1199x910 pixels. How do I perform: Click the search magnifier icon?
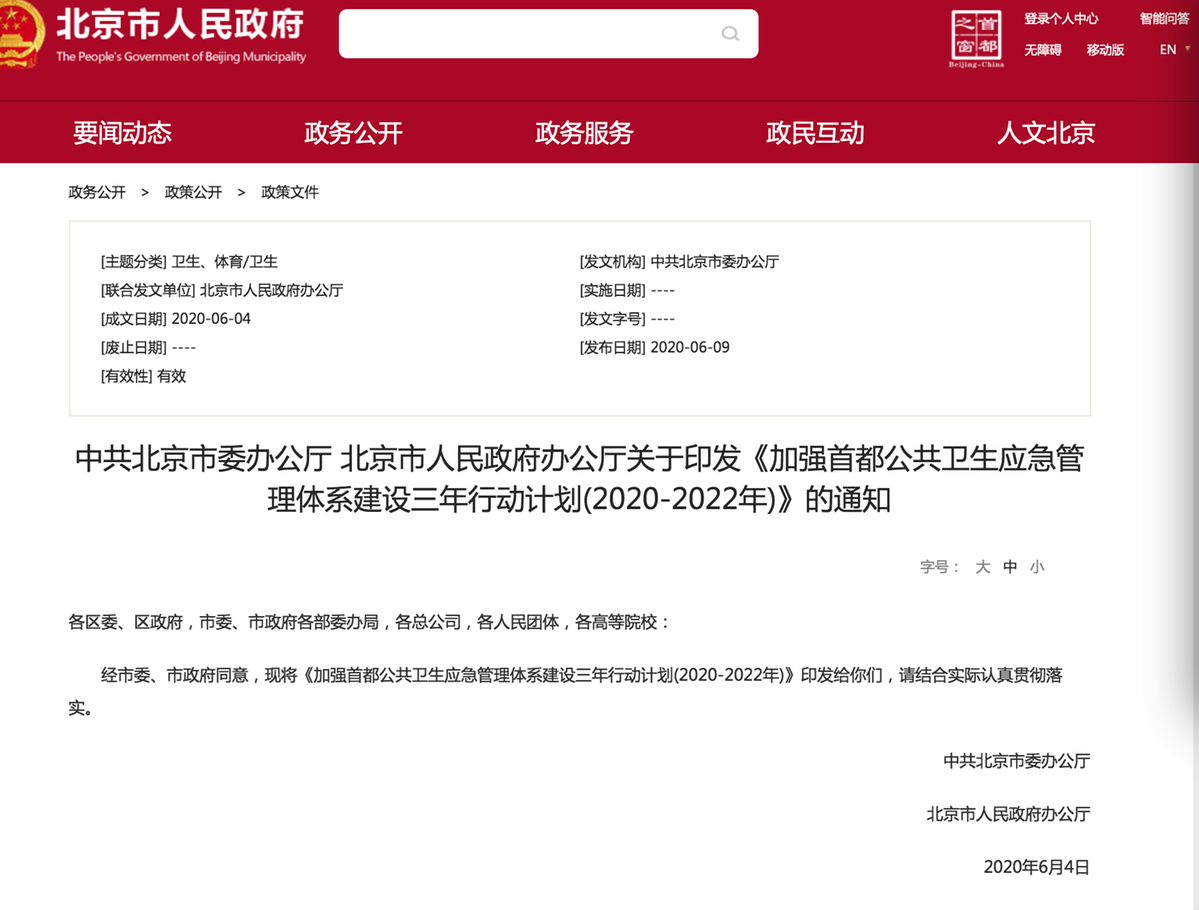[730, 34]
